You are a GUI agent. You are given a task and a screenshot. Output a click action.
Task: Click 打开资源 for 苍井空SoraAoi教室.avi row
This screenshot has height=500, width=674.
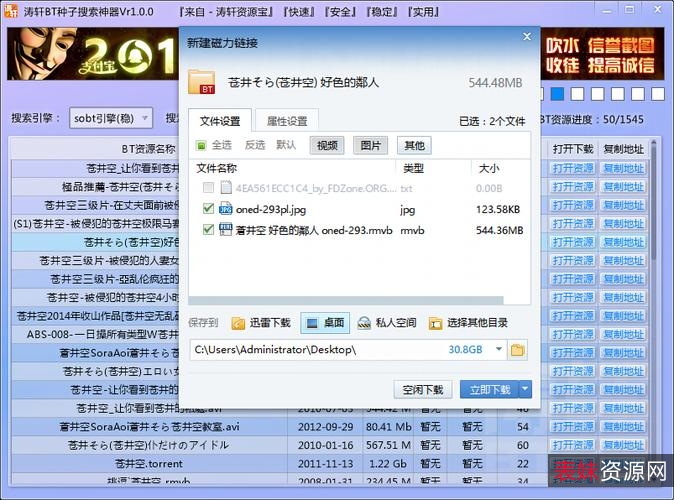[573, 426]
